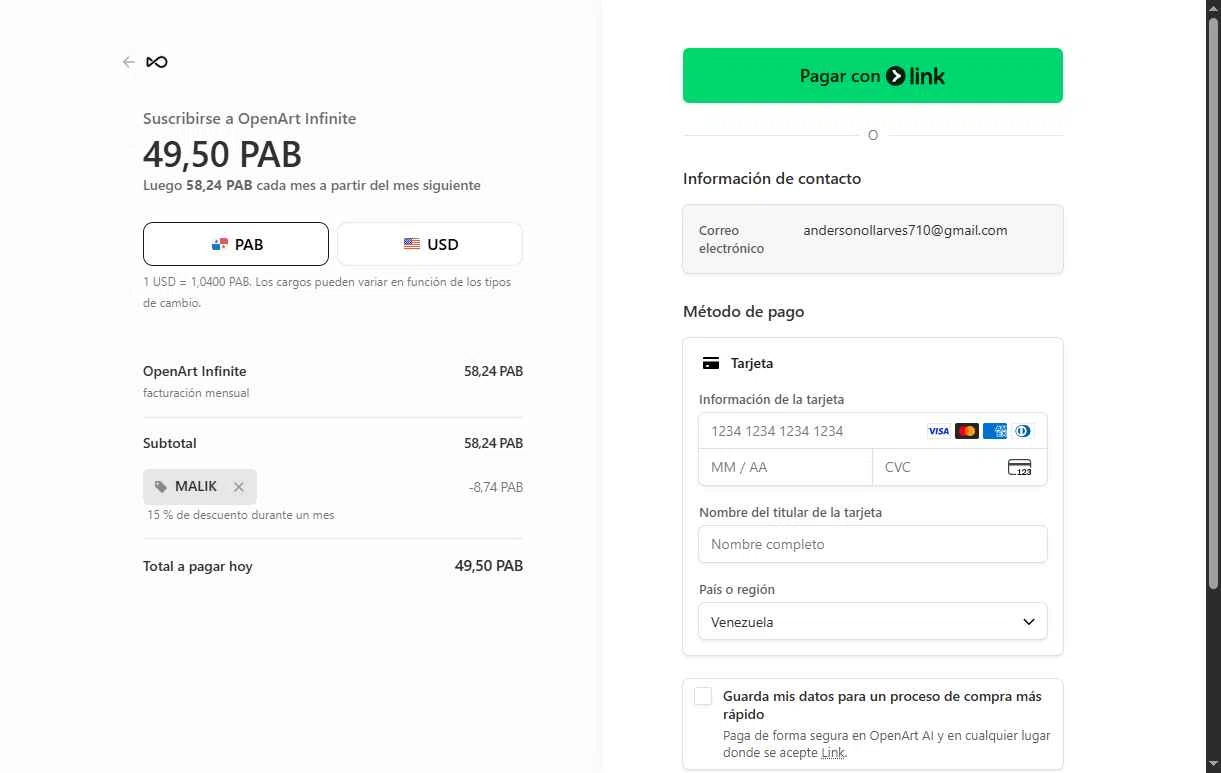Click the Tarjeta credit card icon
This screenshot has width=1221, height=773.
[x=711, y=363]
